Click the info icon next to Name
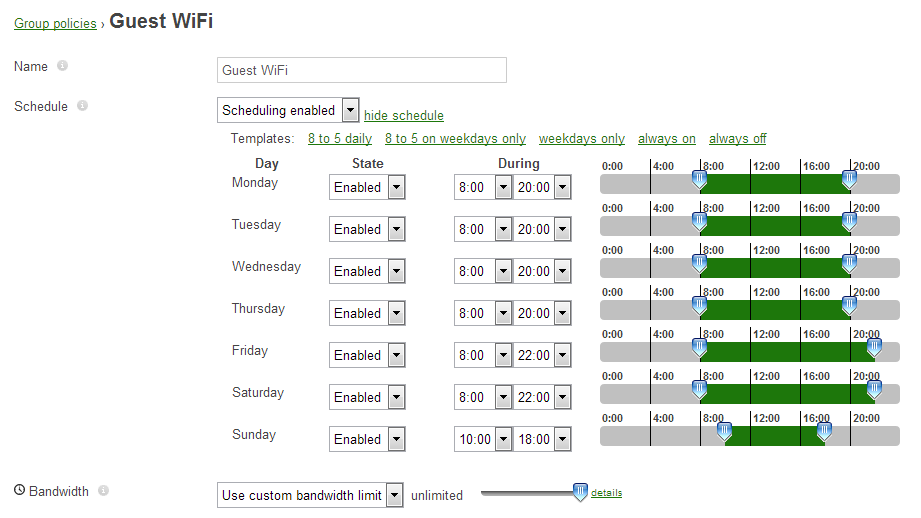Image resolution: width=921 pixels, height=518 pixels. click(62, 66)
